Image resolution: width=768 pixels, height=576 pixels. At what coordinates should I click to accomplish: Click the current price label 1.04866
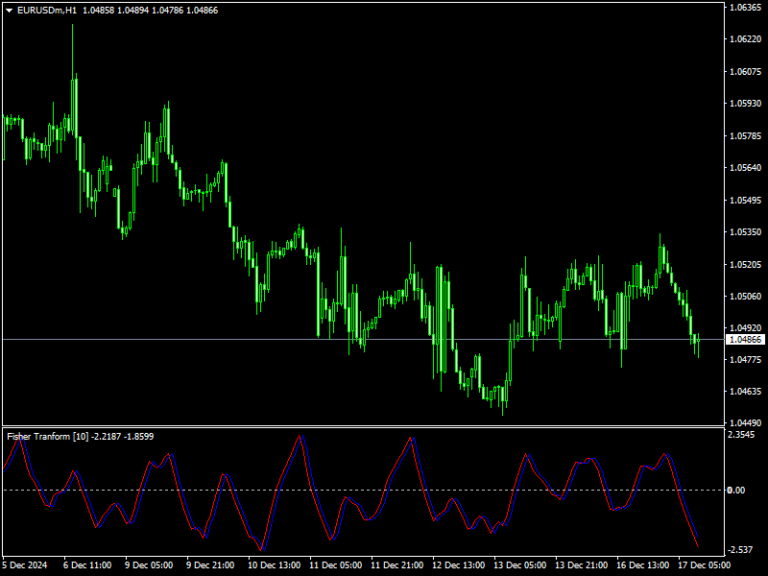click(745, 339)
